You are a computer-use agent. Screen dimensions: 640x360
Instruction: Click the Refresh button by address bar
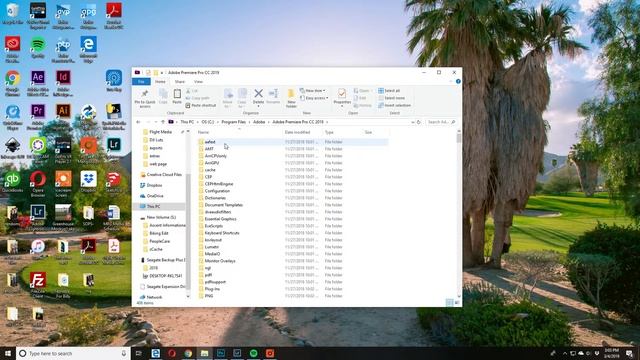[419, 122]
